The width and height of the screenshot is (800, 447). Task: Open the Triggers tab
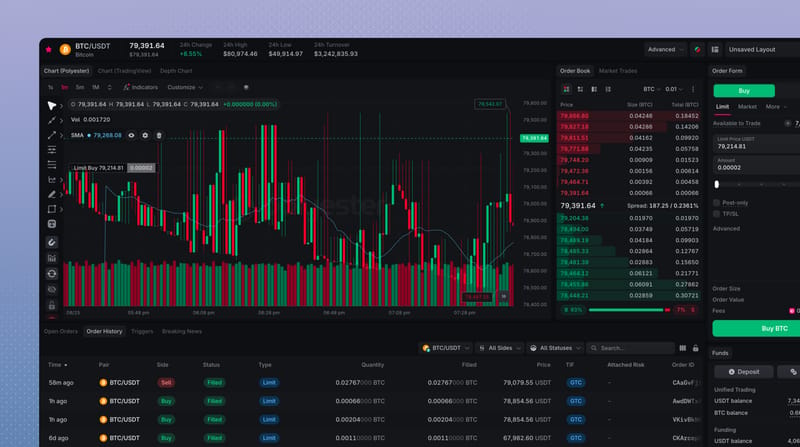[142, 332]
